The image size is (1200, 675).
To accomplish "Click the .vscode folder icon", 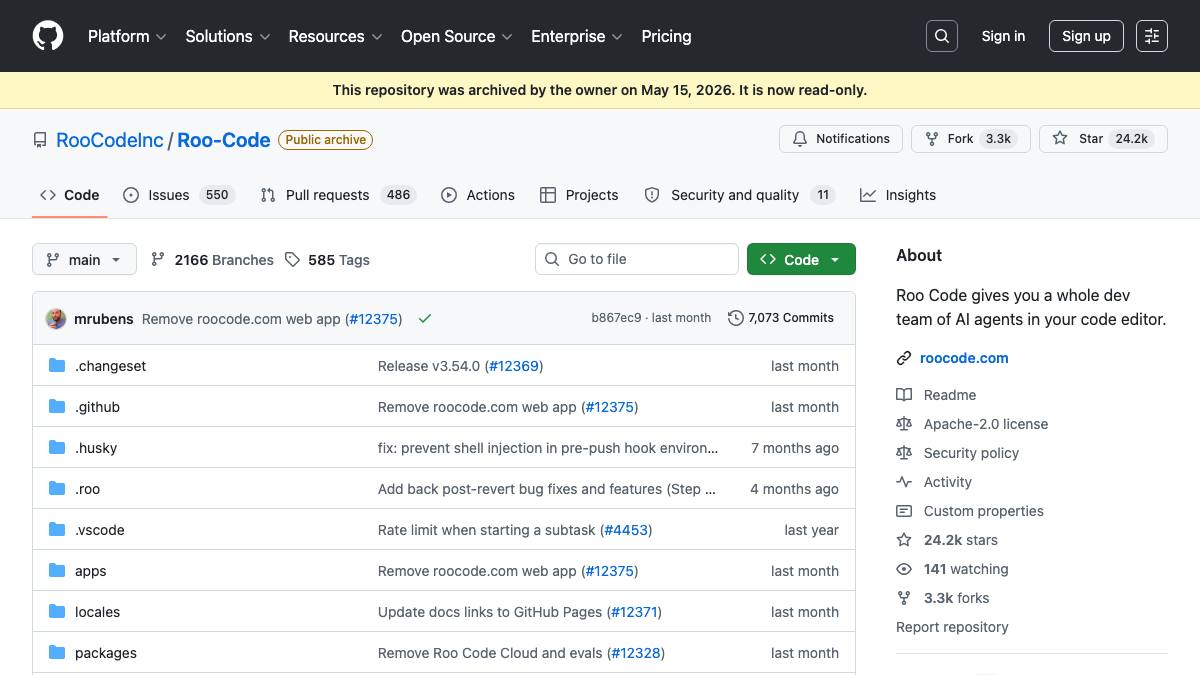I will (57, 530).
